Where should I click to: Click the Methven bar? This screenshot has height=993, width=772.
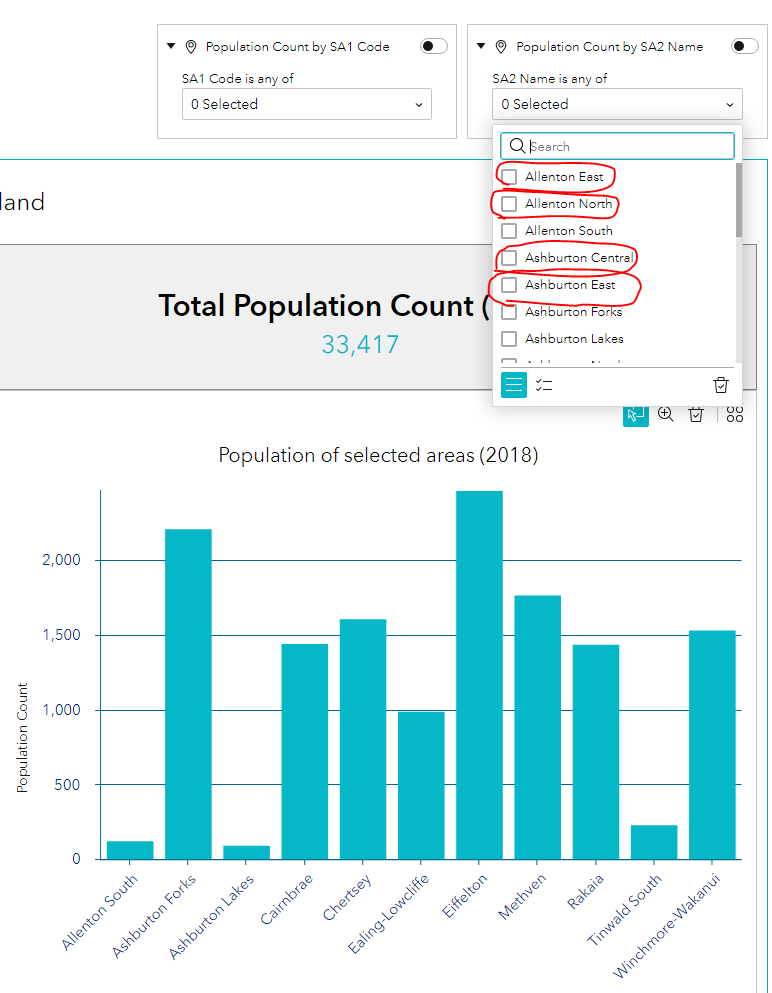(x=538, y=727)
